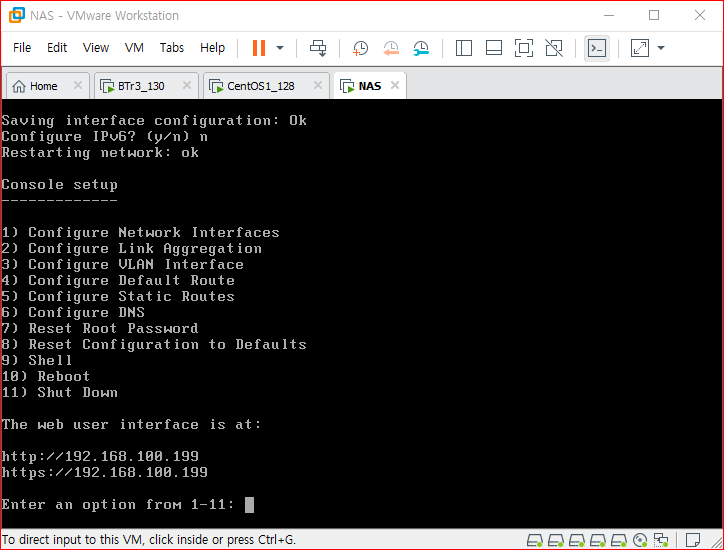The image size is (724, 550).
Task: Open the View menu
Action: tap(96, 48)
